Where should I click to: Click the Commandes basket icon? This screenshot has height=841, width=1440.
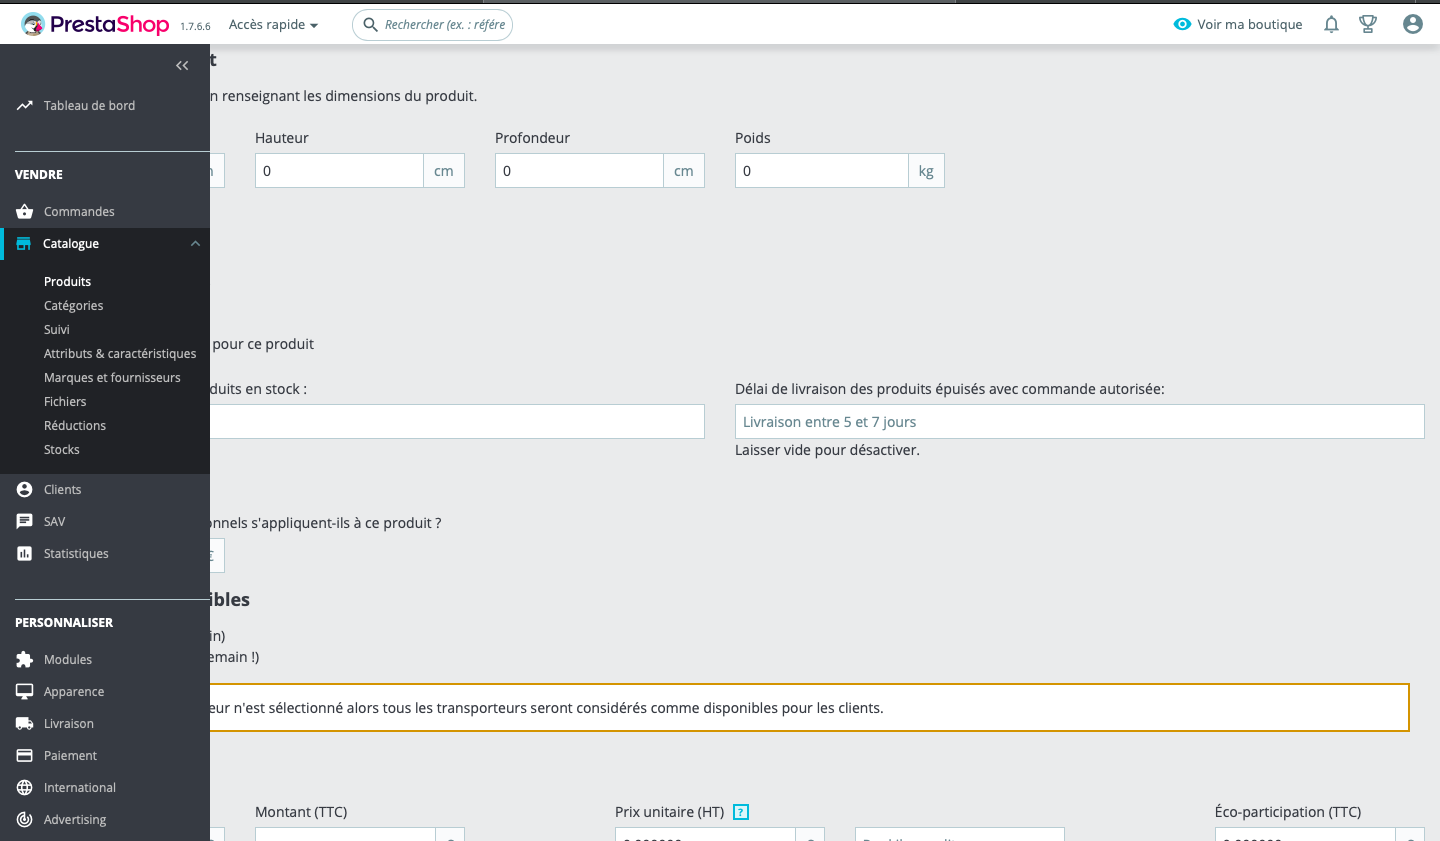pyautogui.click(x=25, y=211)
